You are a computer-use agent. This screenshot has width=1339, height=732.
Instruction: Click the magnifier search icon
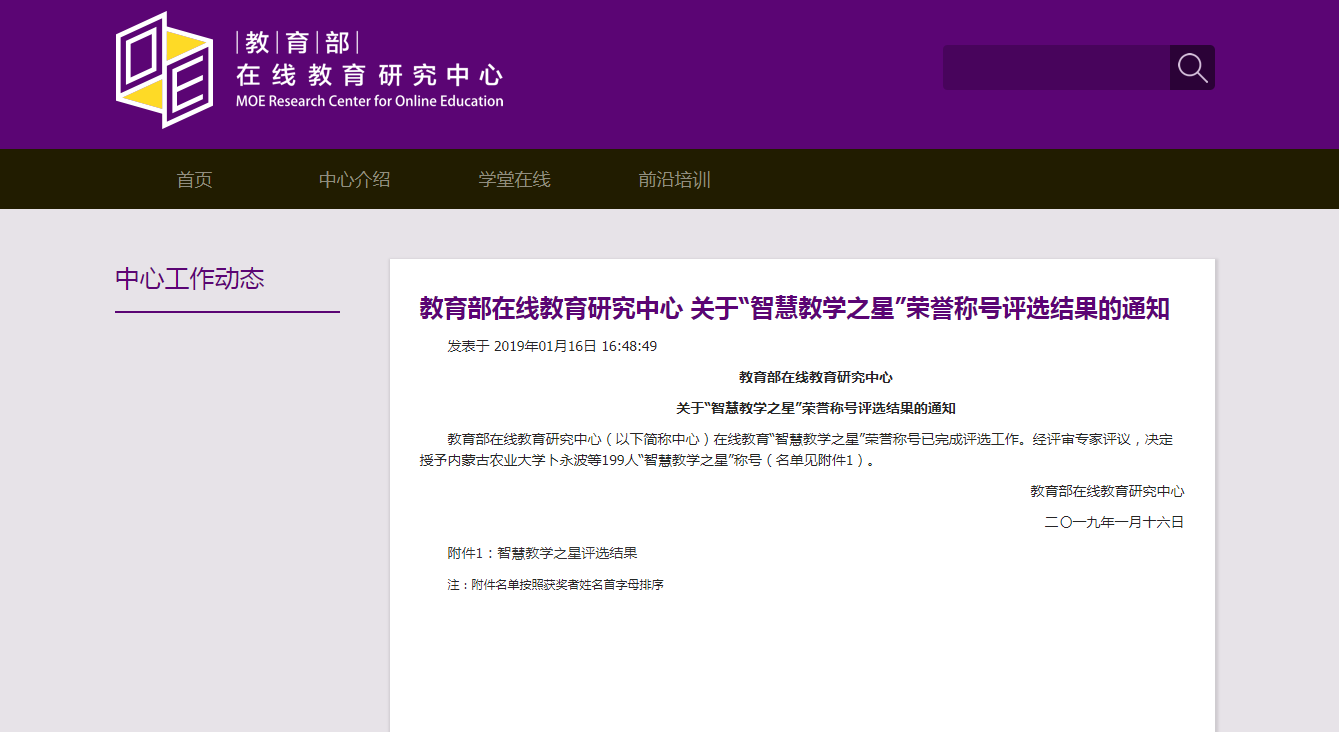coord(1192,68)
